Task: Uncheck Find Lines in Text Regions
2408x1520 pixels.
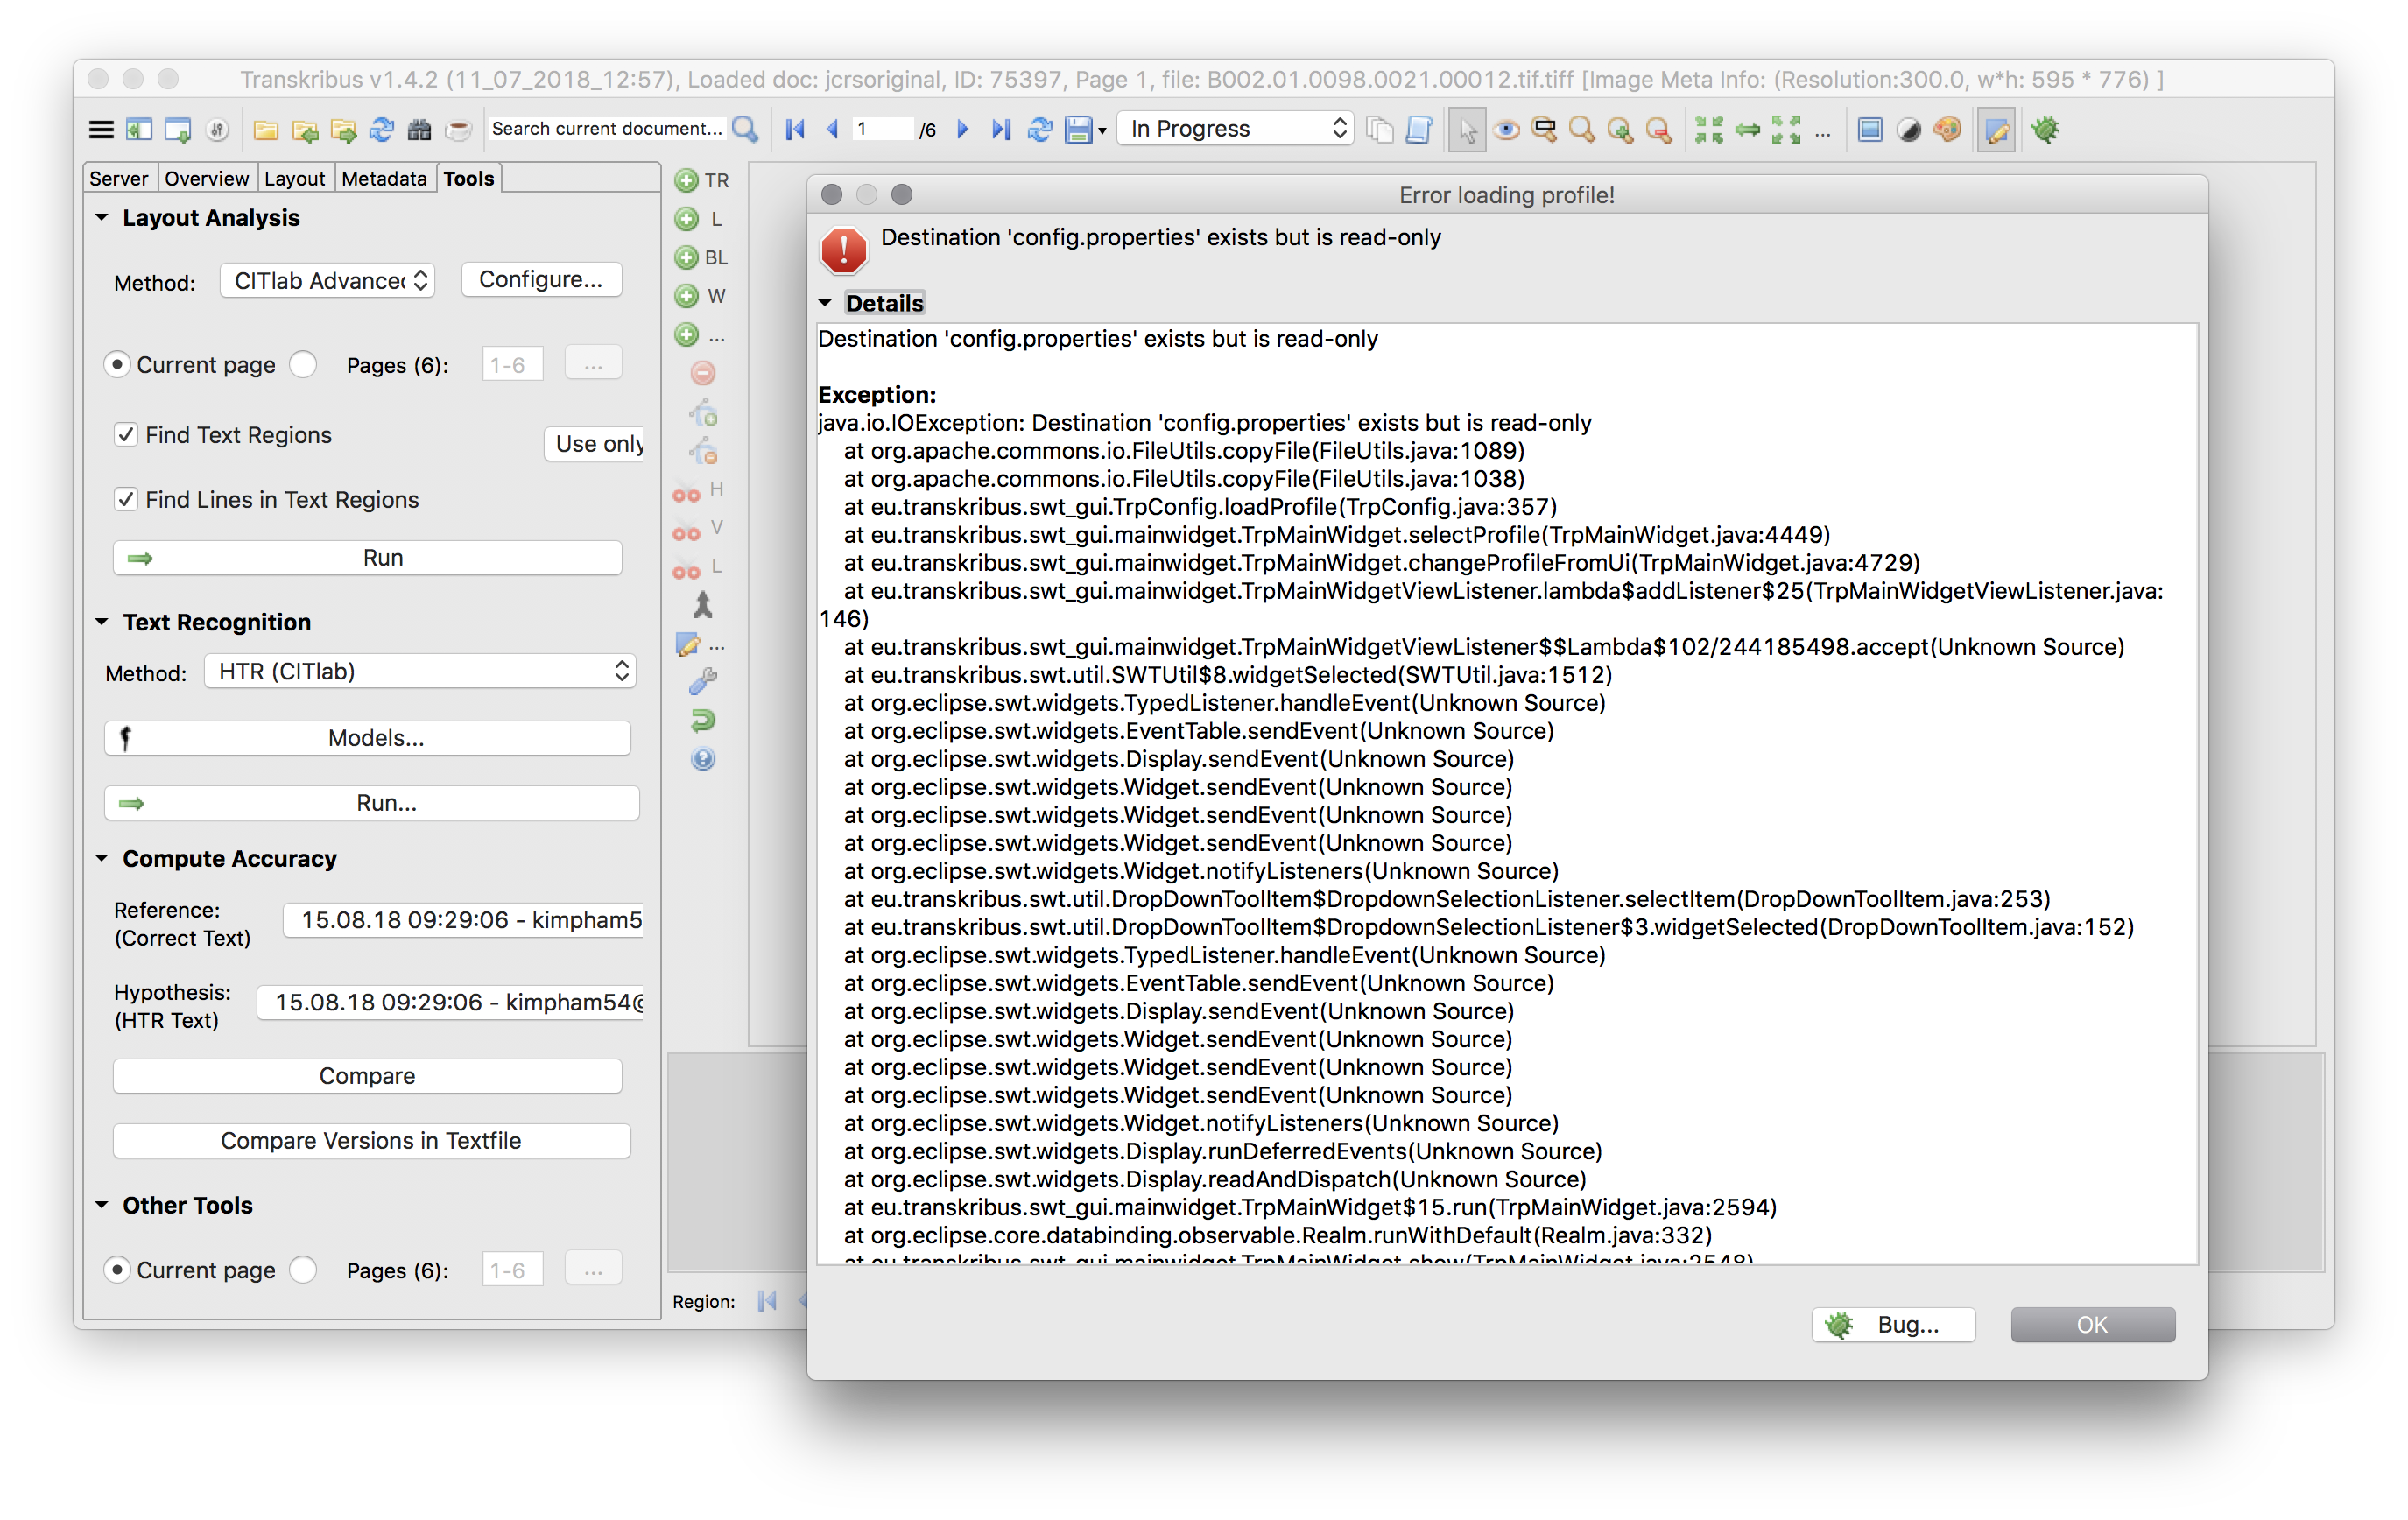Action: click(x=125, y=499)
